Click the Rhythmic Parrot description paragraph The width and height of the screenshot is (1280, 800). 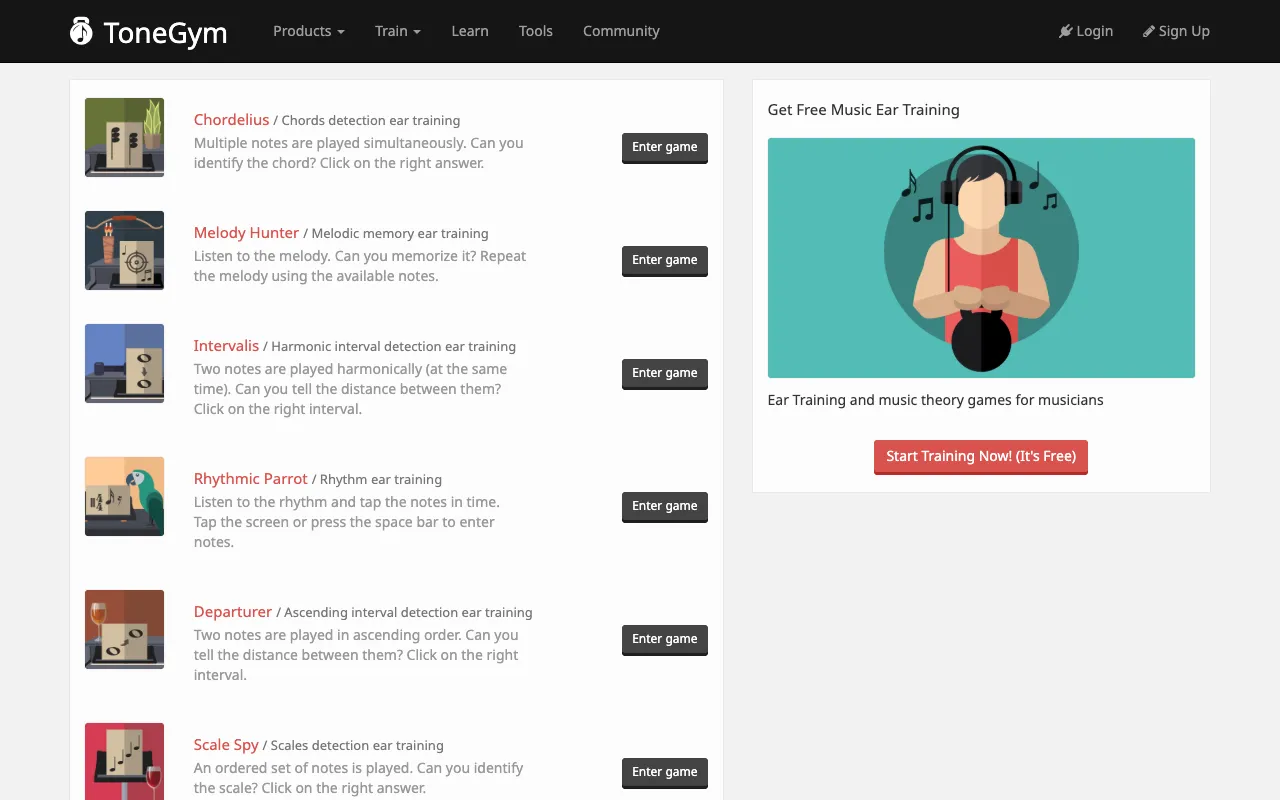[347, 522]
